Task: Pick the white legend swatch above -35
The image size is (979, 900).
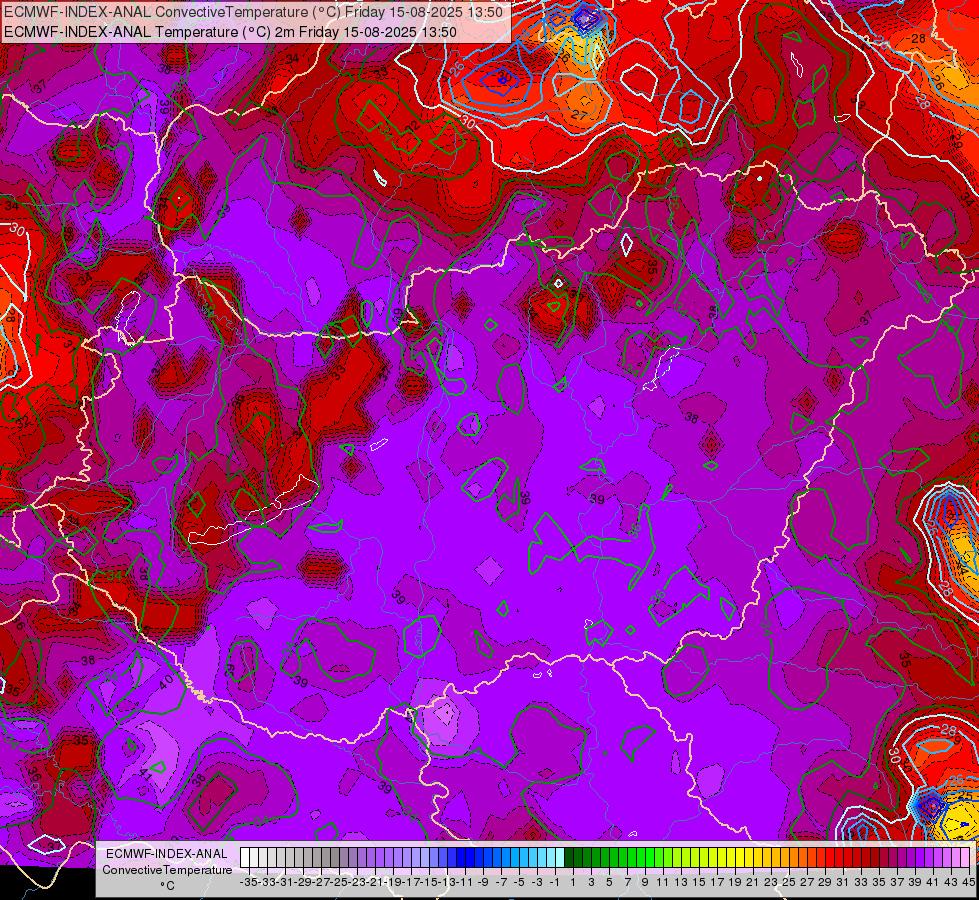Action: pyautogui.click(x=245, y=857)
